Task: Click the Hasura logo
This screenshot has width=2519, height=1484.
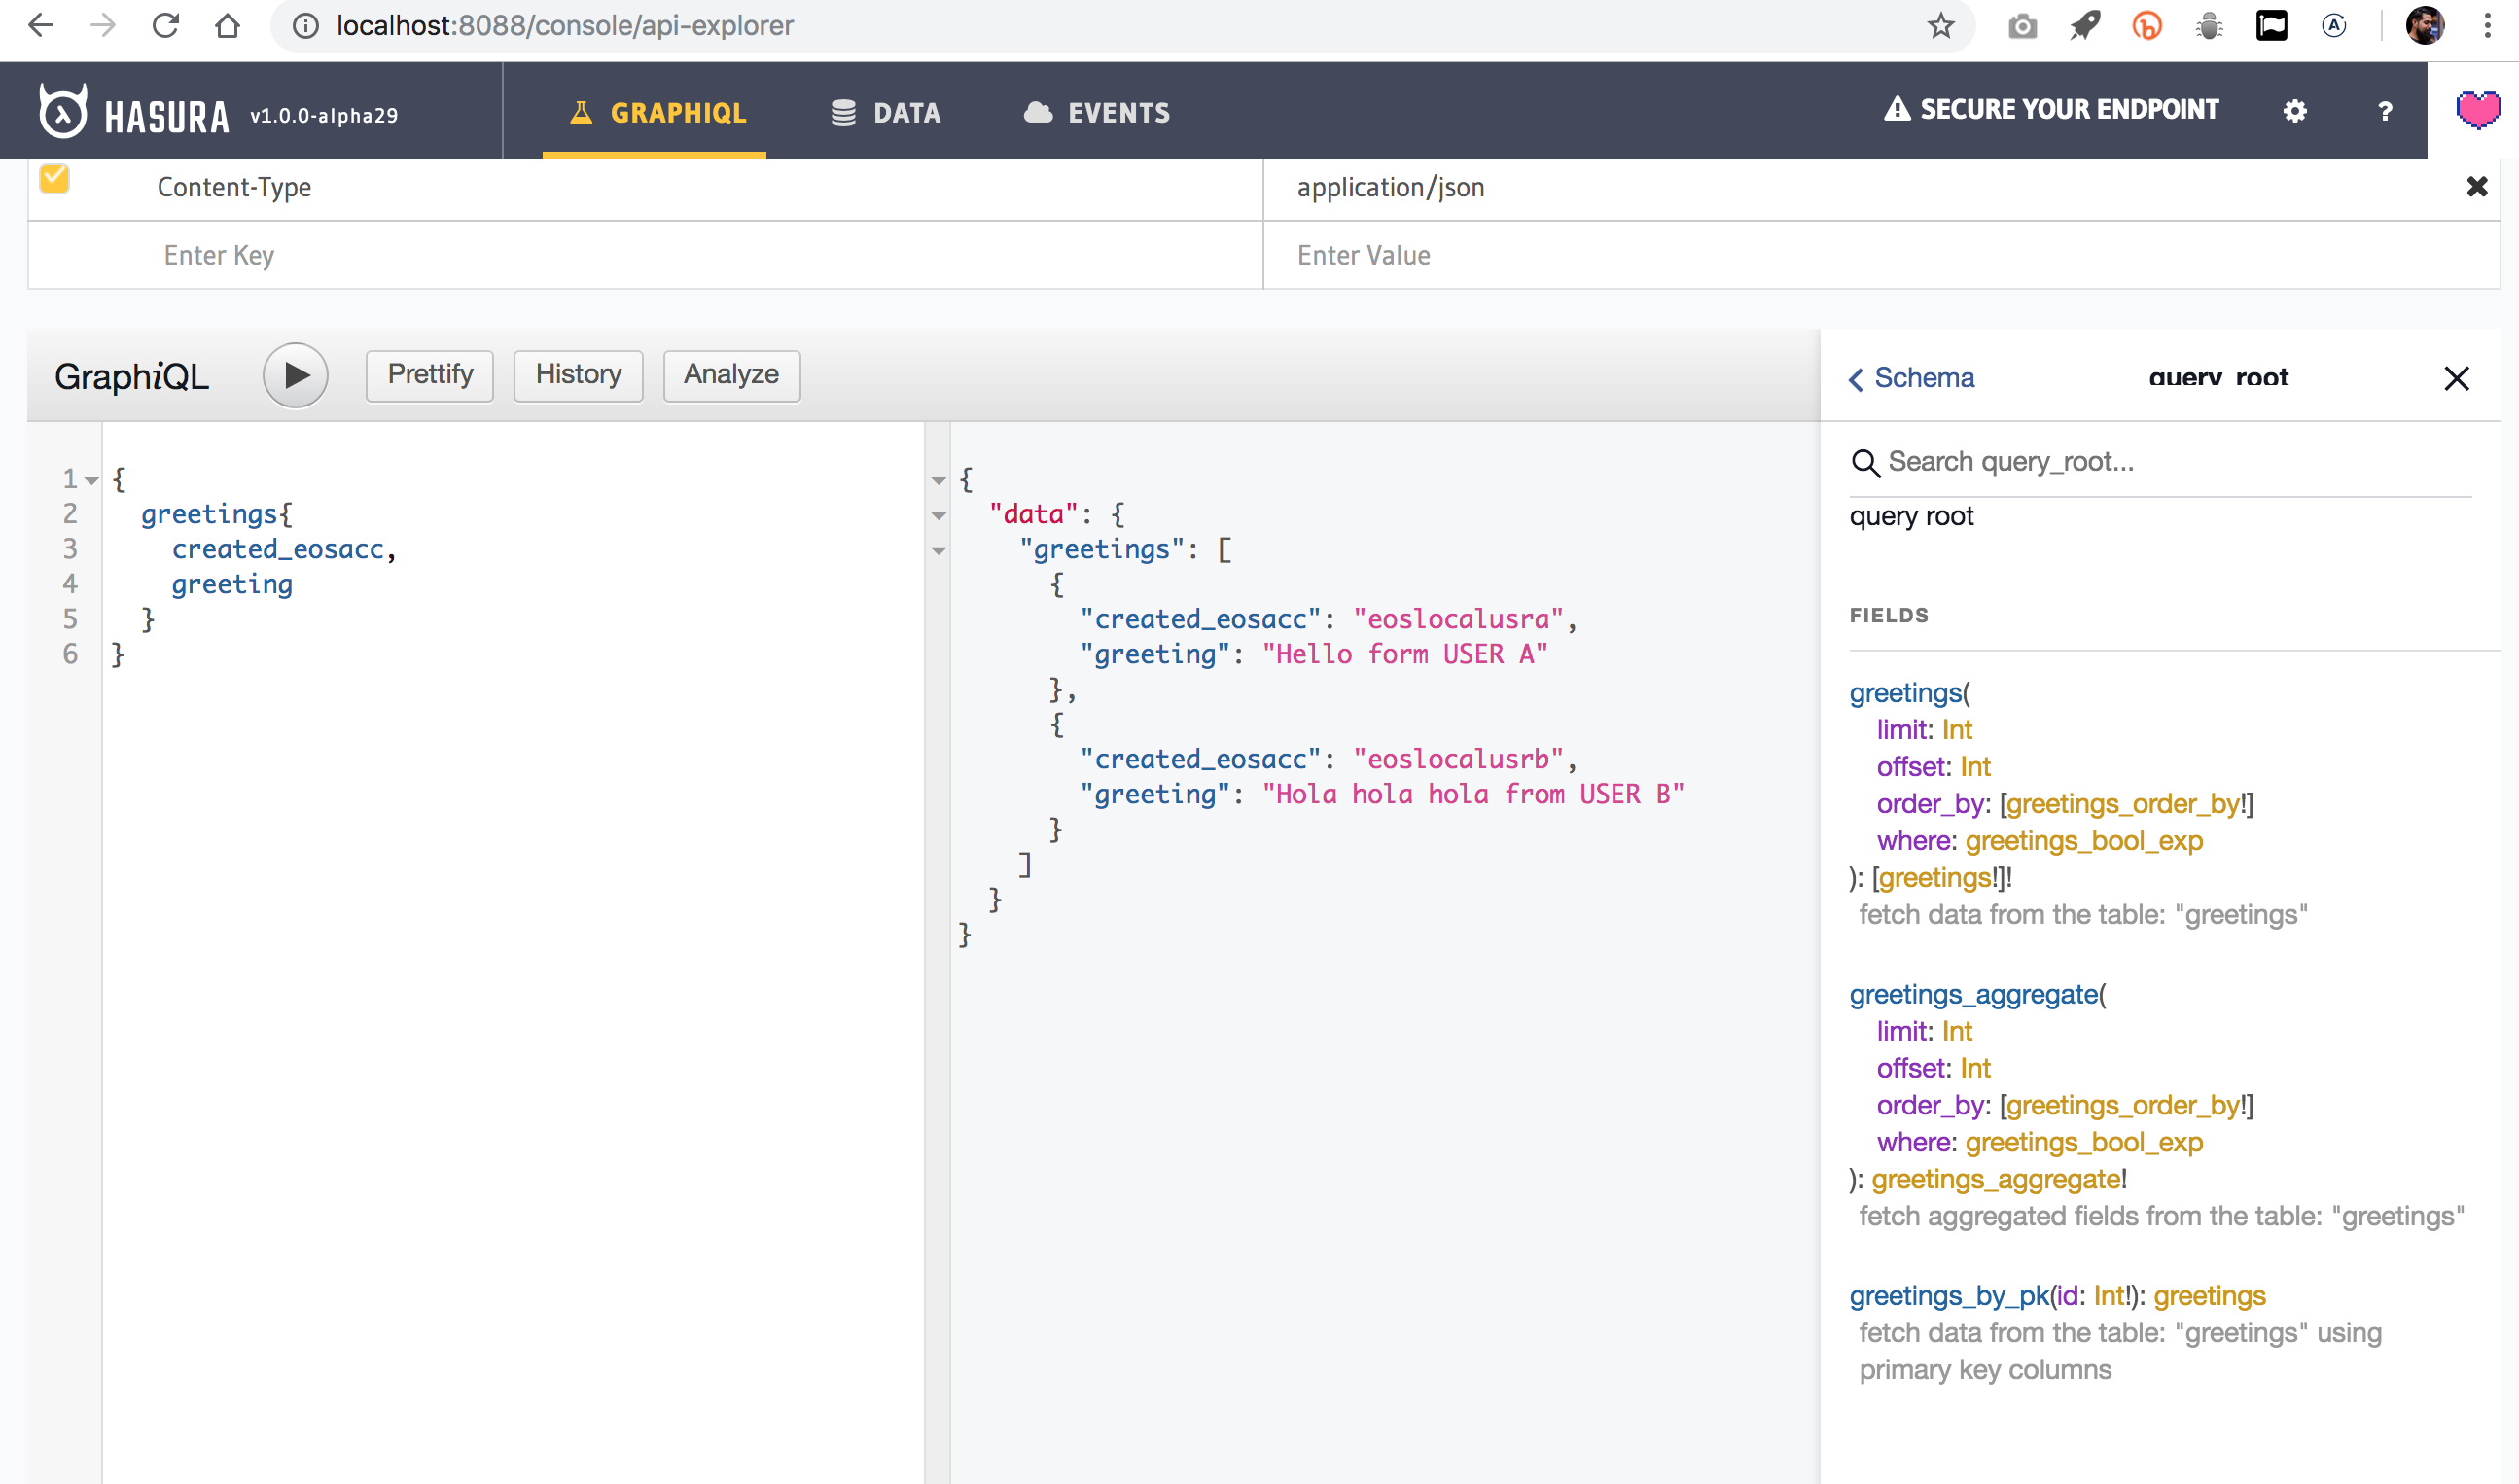Action: tap(134, 112)
